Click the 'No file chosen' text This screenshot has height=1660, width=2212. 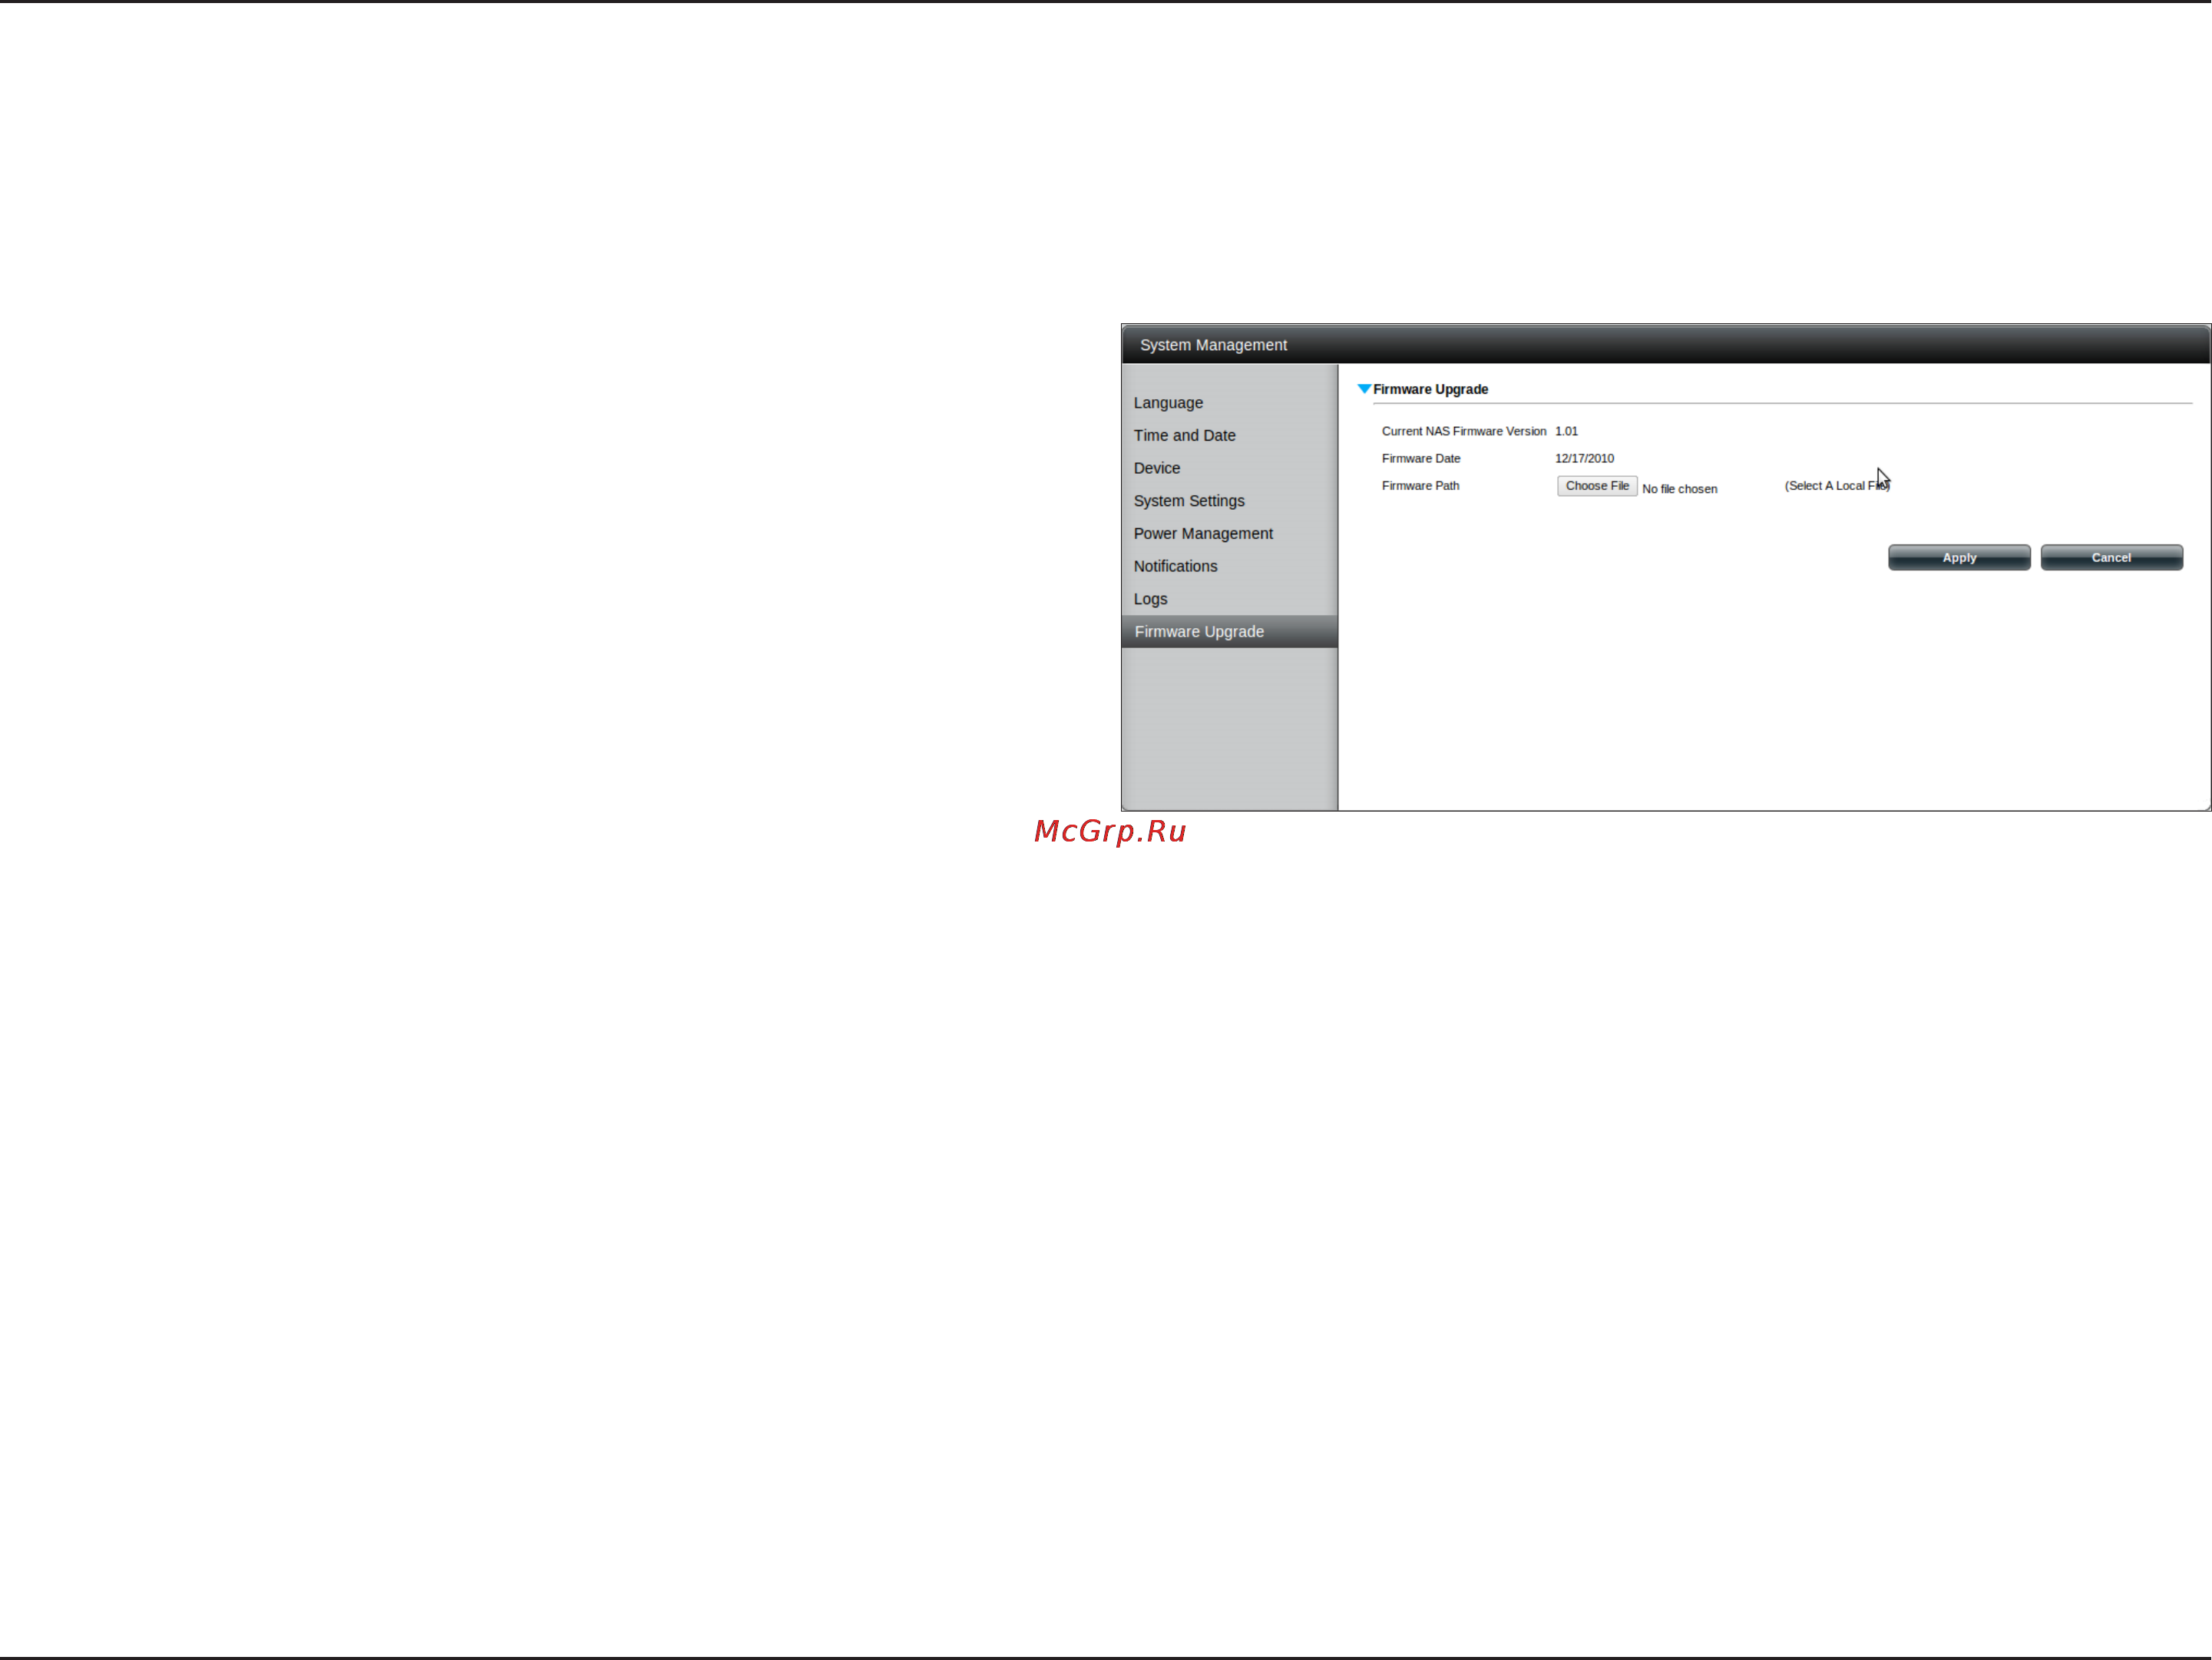click(1679, 489)
